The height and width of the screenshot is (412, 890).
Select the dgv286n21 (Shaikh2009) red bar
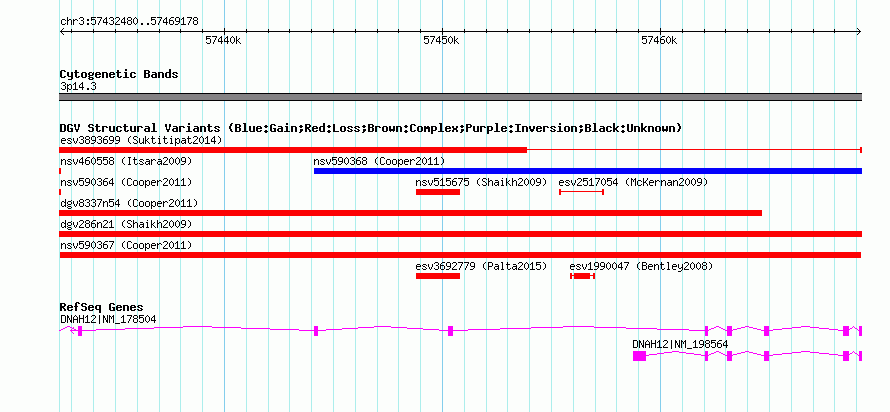(460, 234)
